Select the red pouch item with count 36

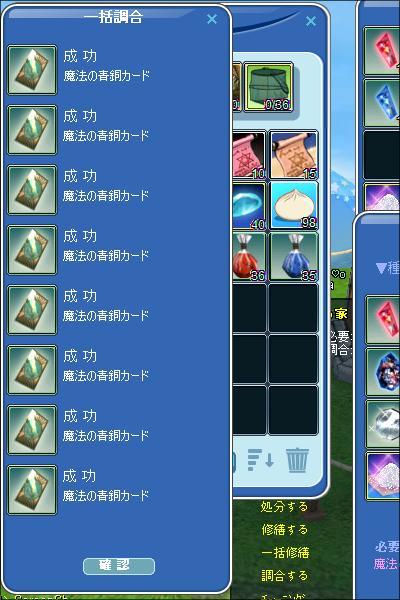(249, 257)
